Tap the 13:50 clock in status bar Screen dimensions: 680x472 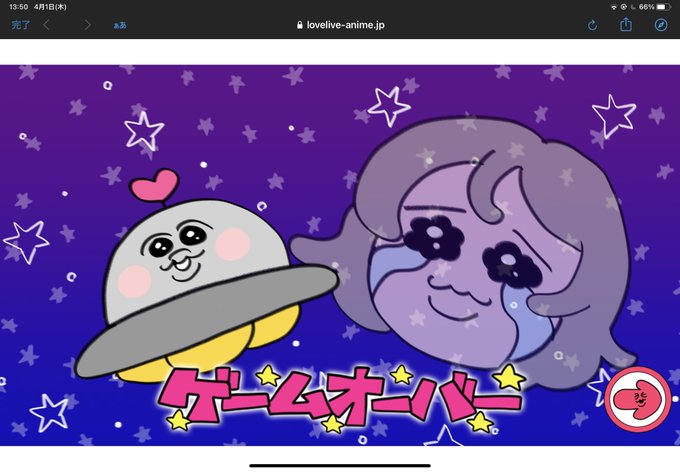[x=19, y=7]
